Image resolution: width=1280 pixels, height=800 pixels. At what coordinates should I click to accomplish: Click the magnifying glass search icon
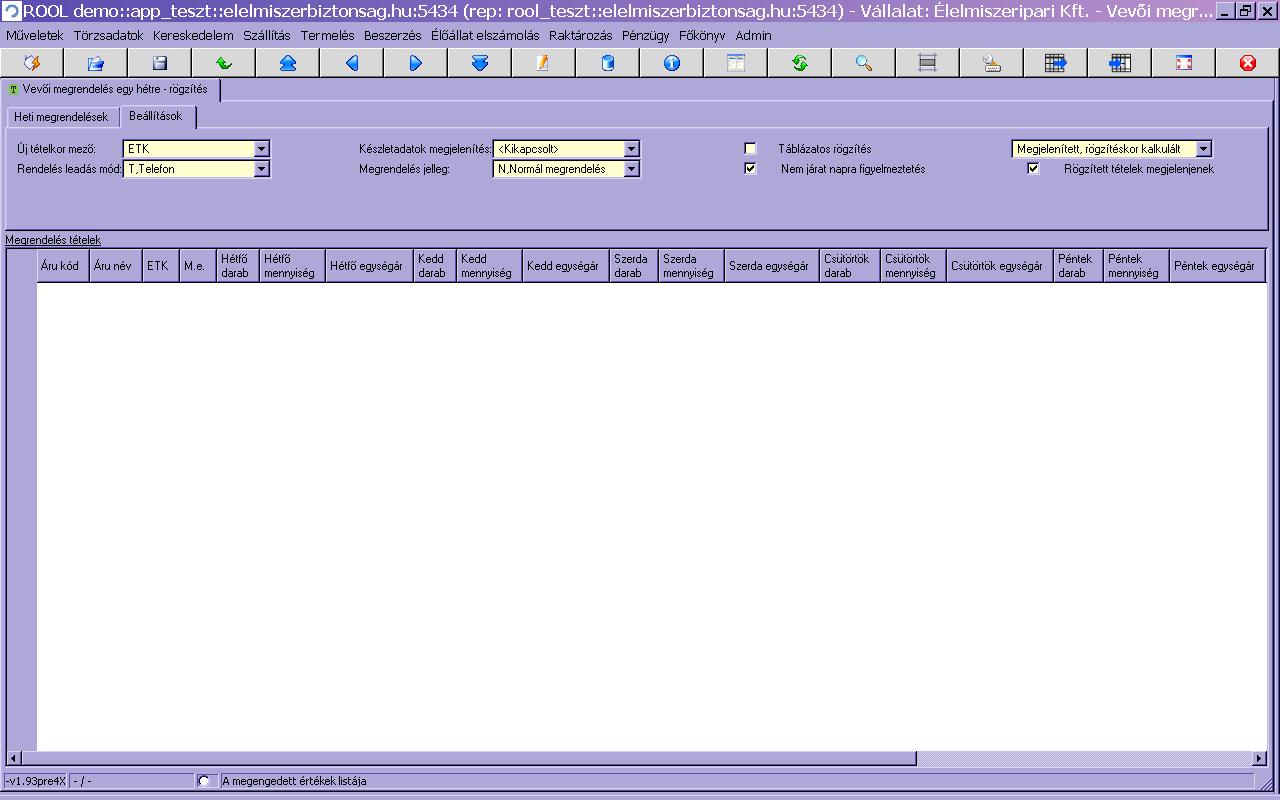tap(864, 63)
